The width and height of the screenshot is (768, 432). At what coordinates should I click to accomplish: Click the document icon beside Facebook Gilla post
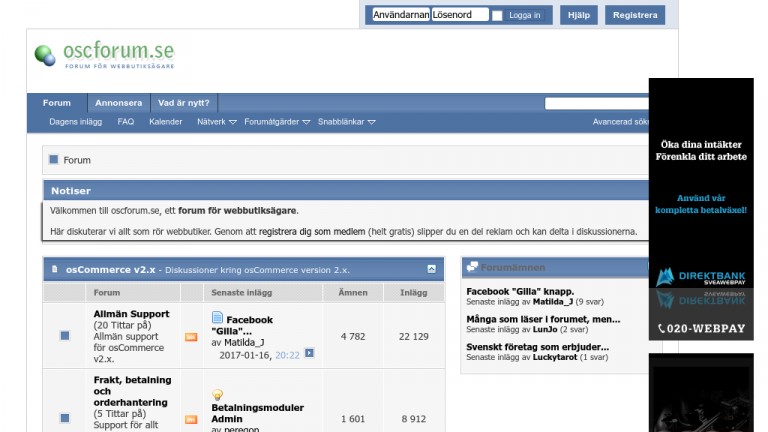tap(218, 318)
